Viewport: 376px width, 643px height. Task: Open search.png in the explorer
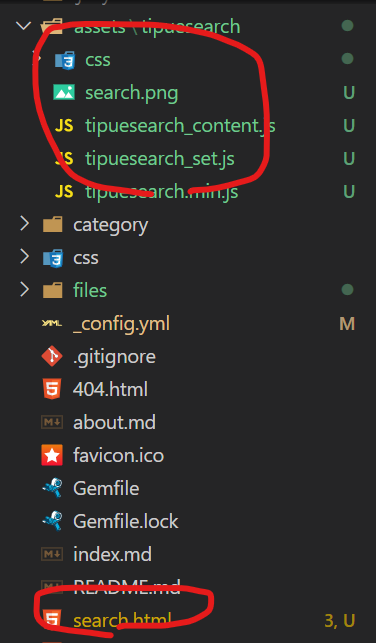pos(132,93)
